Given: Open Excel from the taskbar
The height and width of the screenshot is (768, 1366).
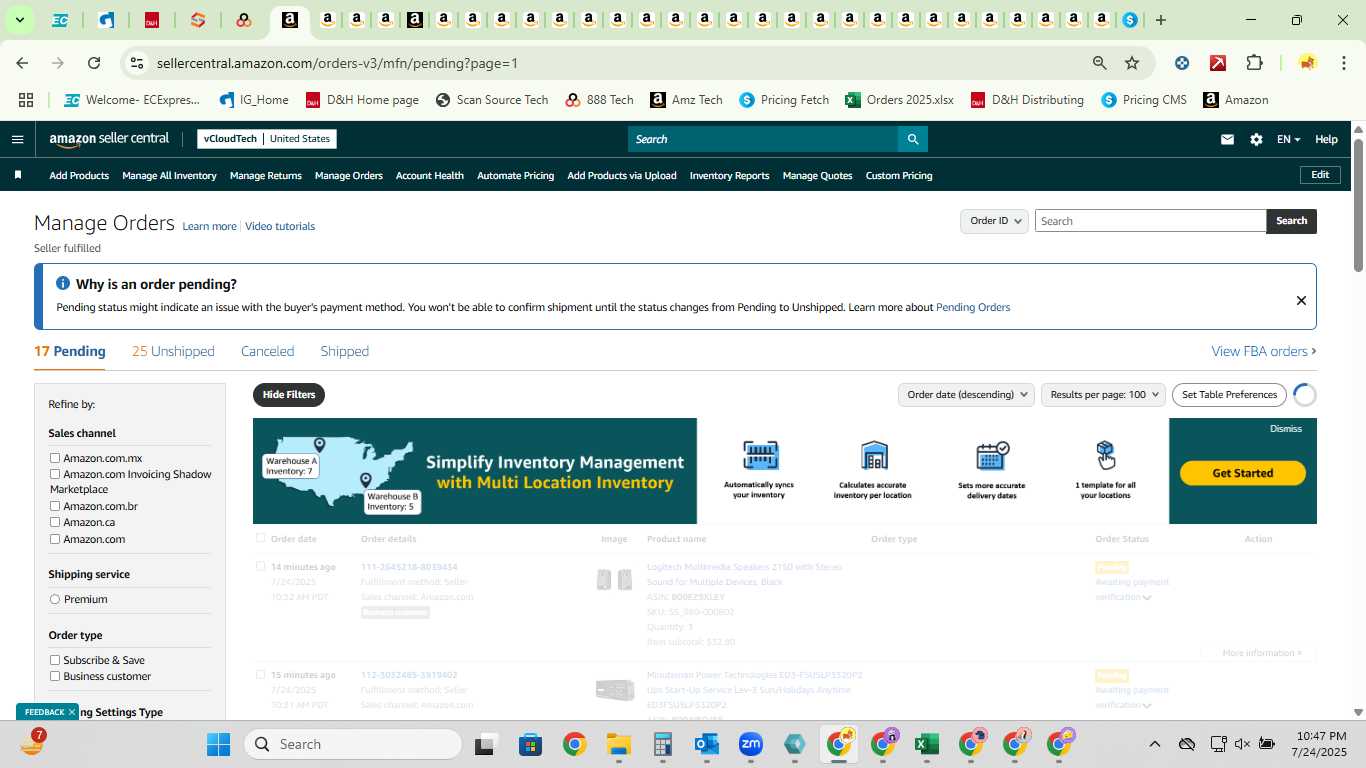Looking at the screenshot, I should click(926, 744).
